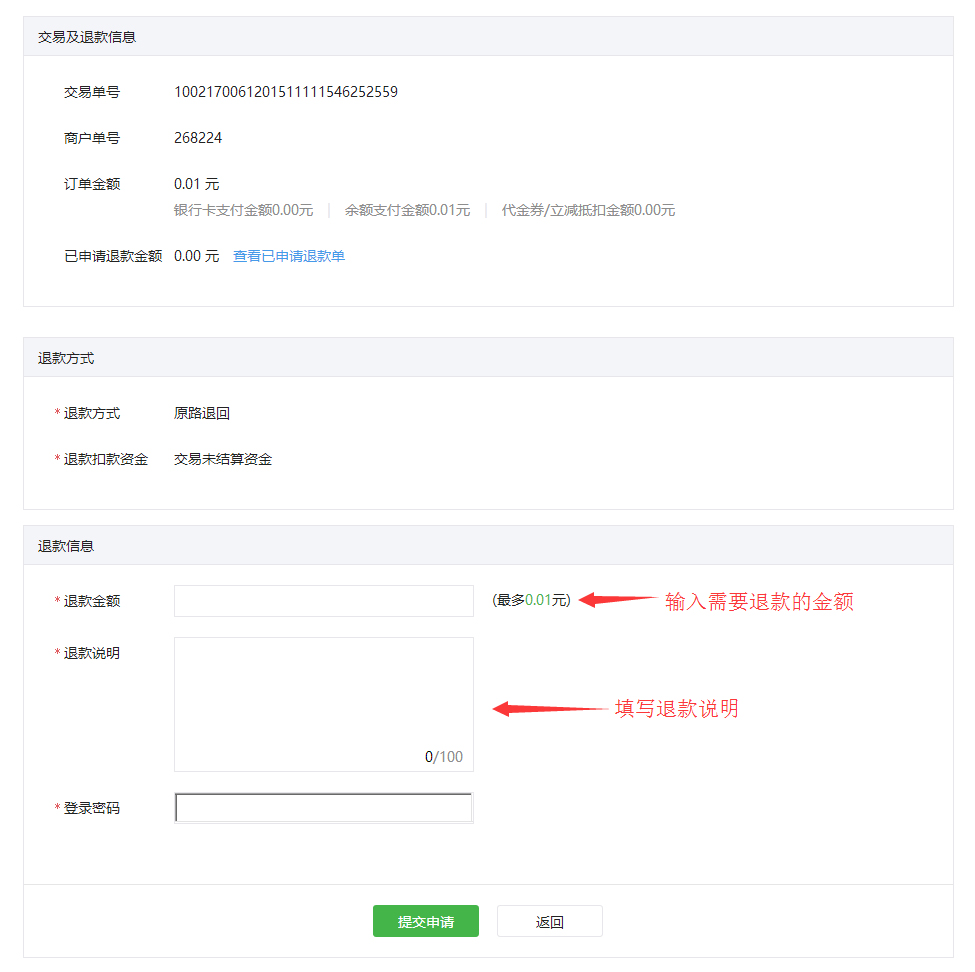Screen dimensions: 975x972
Task: Click the red arrow beside 最多0.01元
Action: [617, 601]
